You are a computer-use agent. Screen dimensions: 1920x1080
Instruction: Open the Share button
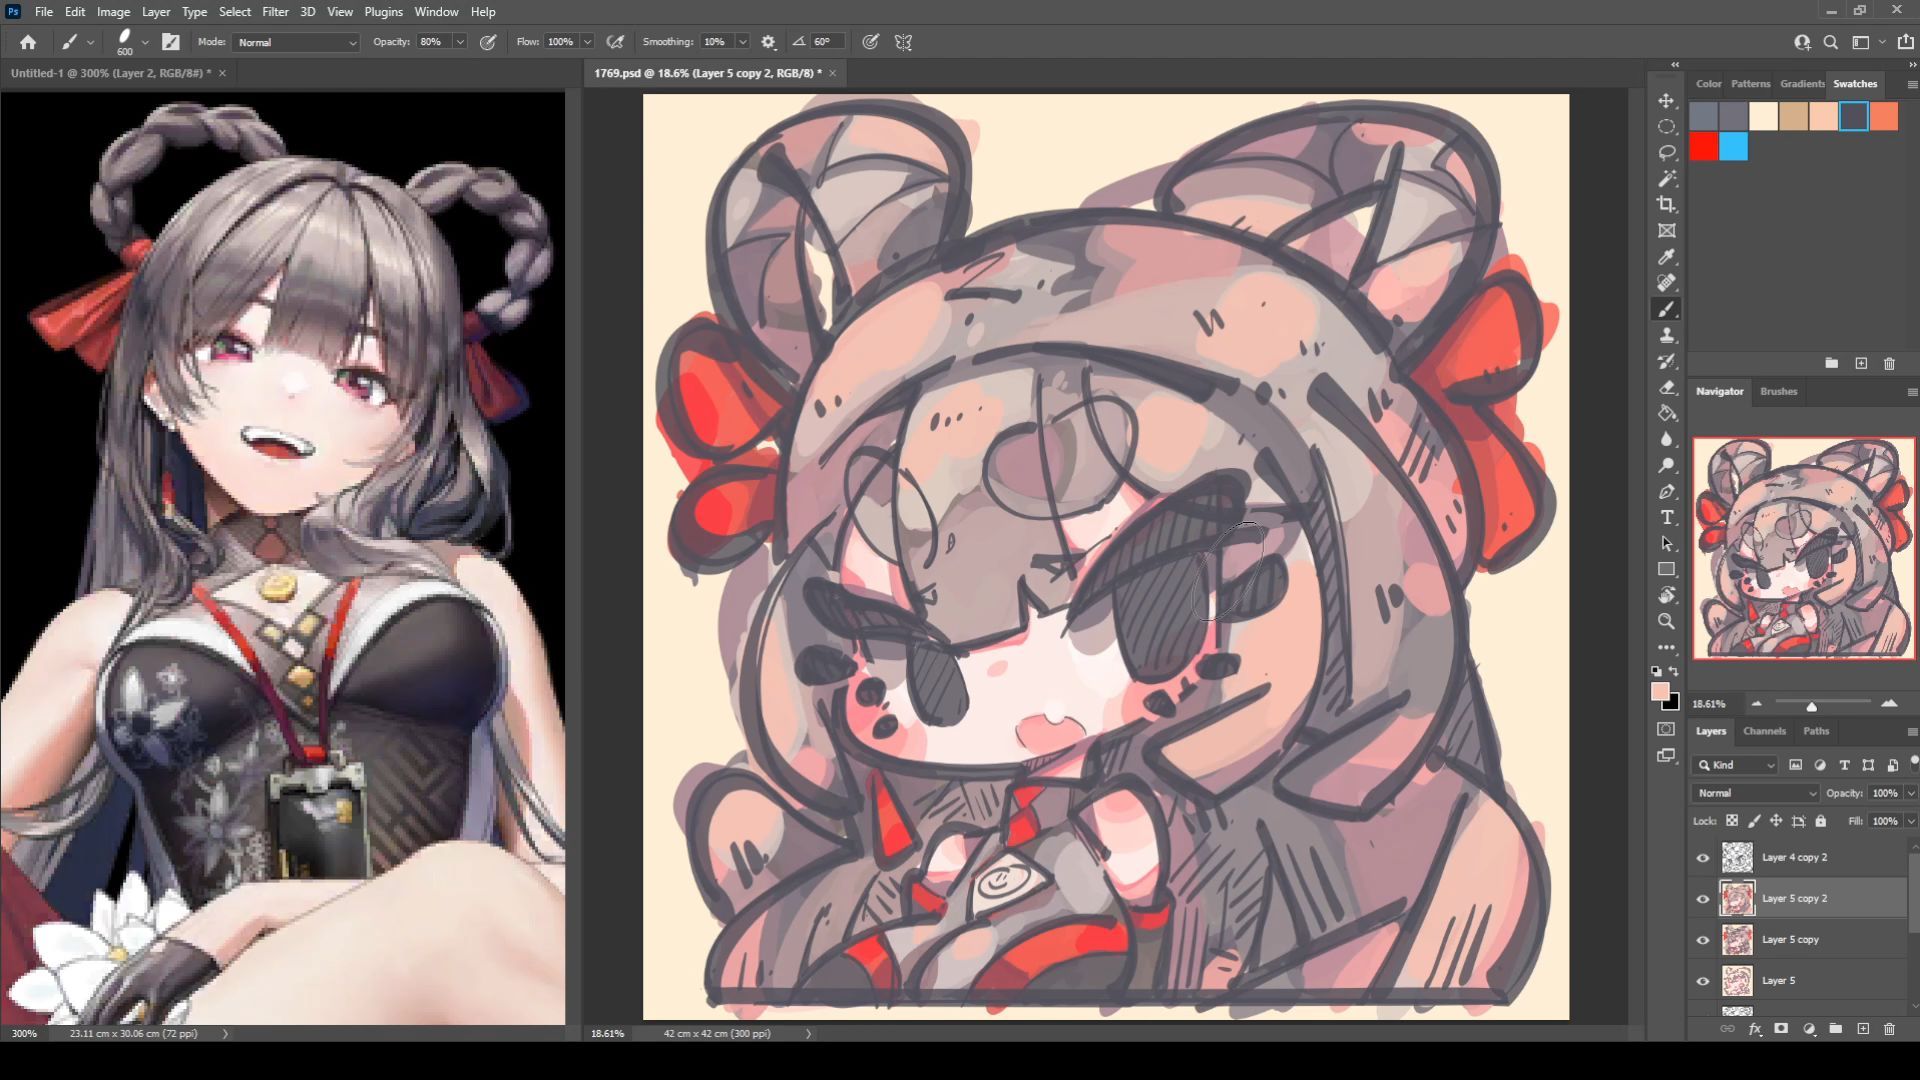pyautogui.click(x=1906, y=42)
